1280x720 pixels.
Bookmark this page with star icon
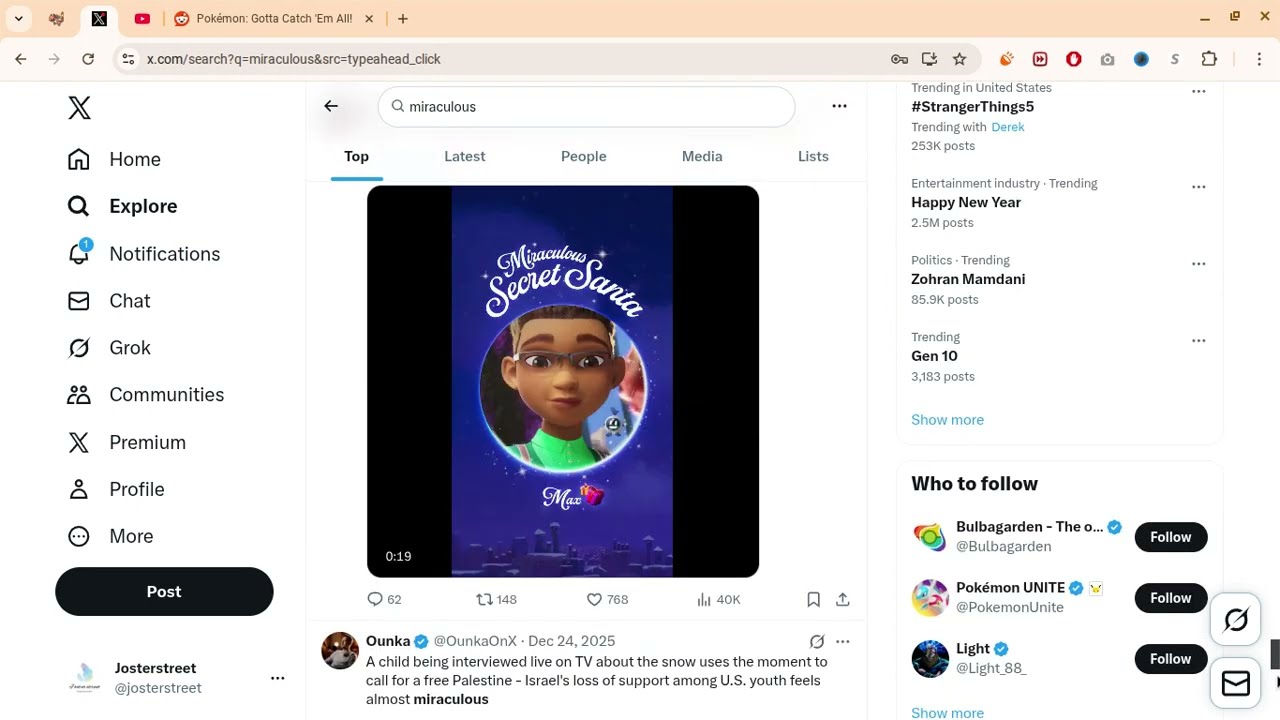(960, 59)
